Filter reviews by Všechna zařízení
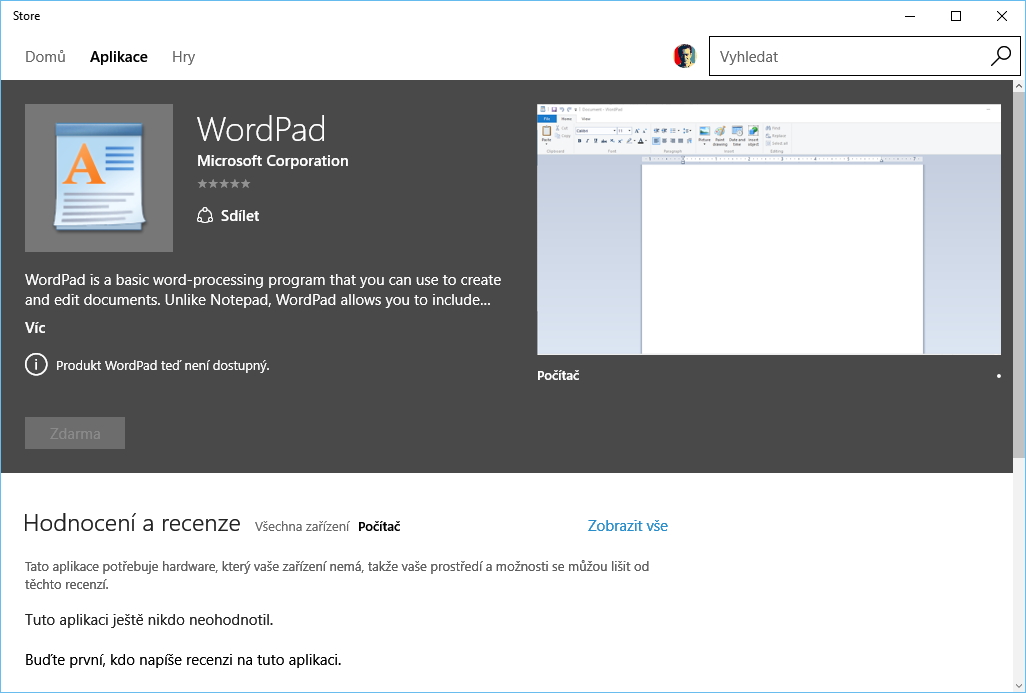 302,526
